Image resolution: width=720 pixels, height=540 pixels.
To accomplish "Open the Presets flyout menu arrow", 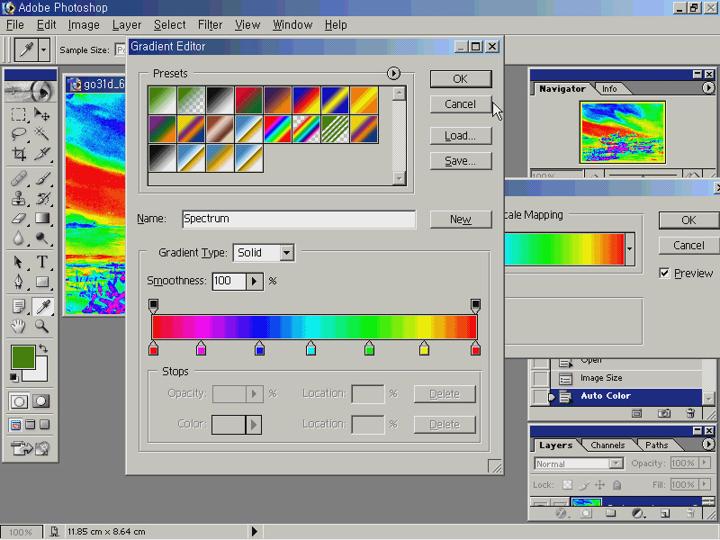I will pos(393,73).
